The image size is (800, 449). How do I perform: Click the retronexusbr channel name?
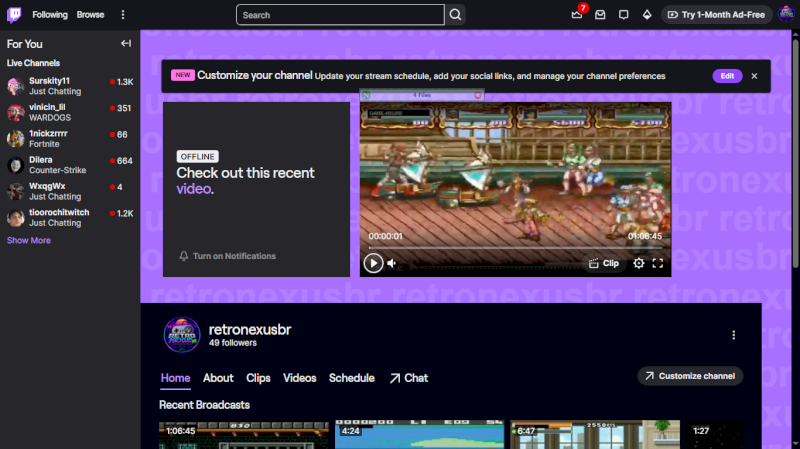point(250,330)
